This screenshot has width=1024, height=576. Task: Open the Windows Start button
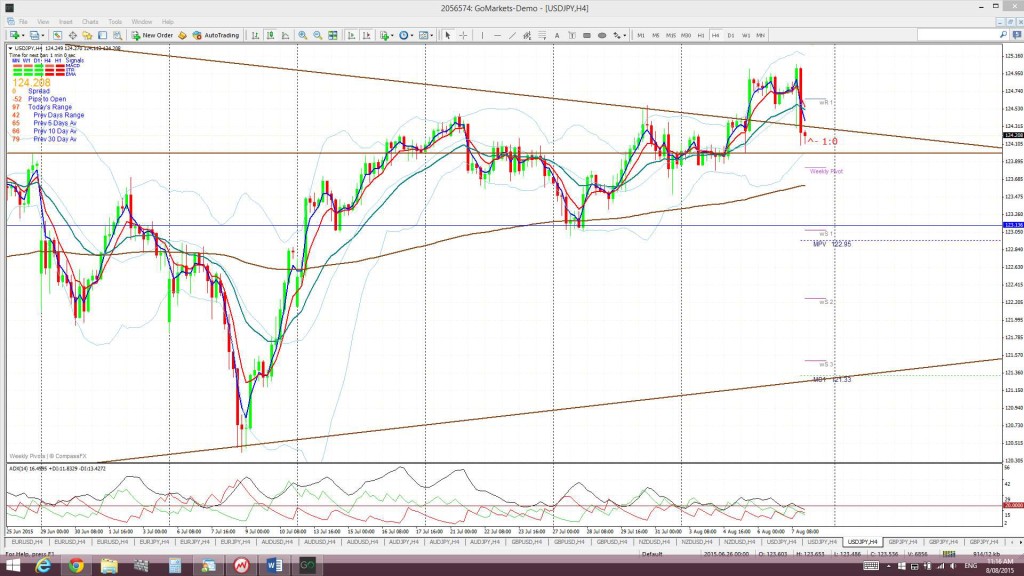[12, 566]
